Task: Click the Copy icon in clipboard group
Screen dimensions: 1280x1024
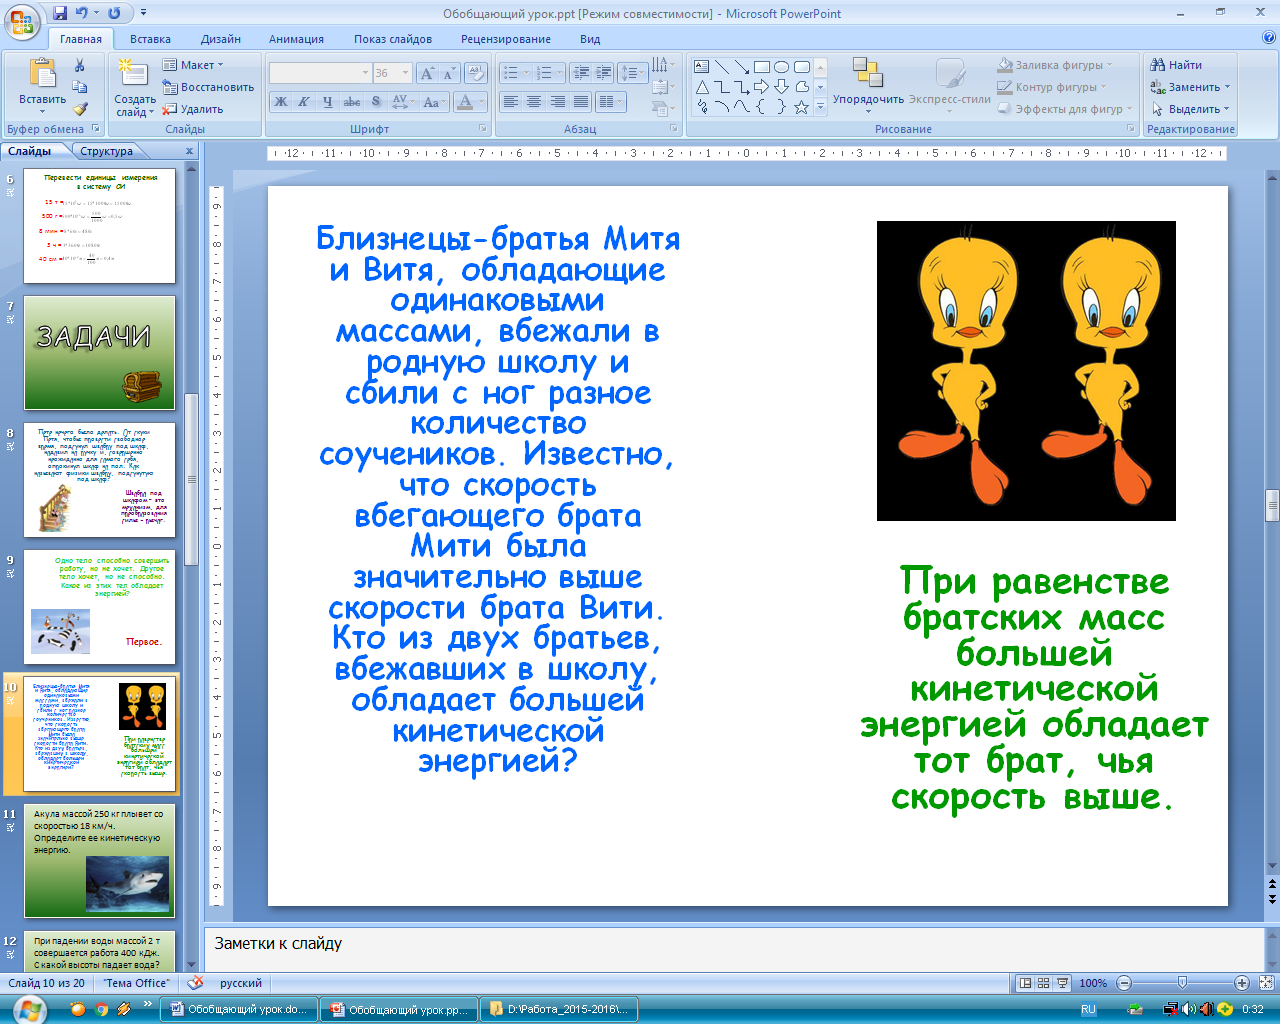Action: (80, 87)
